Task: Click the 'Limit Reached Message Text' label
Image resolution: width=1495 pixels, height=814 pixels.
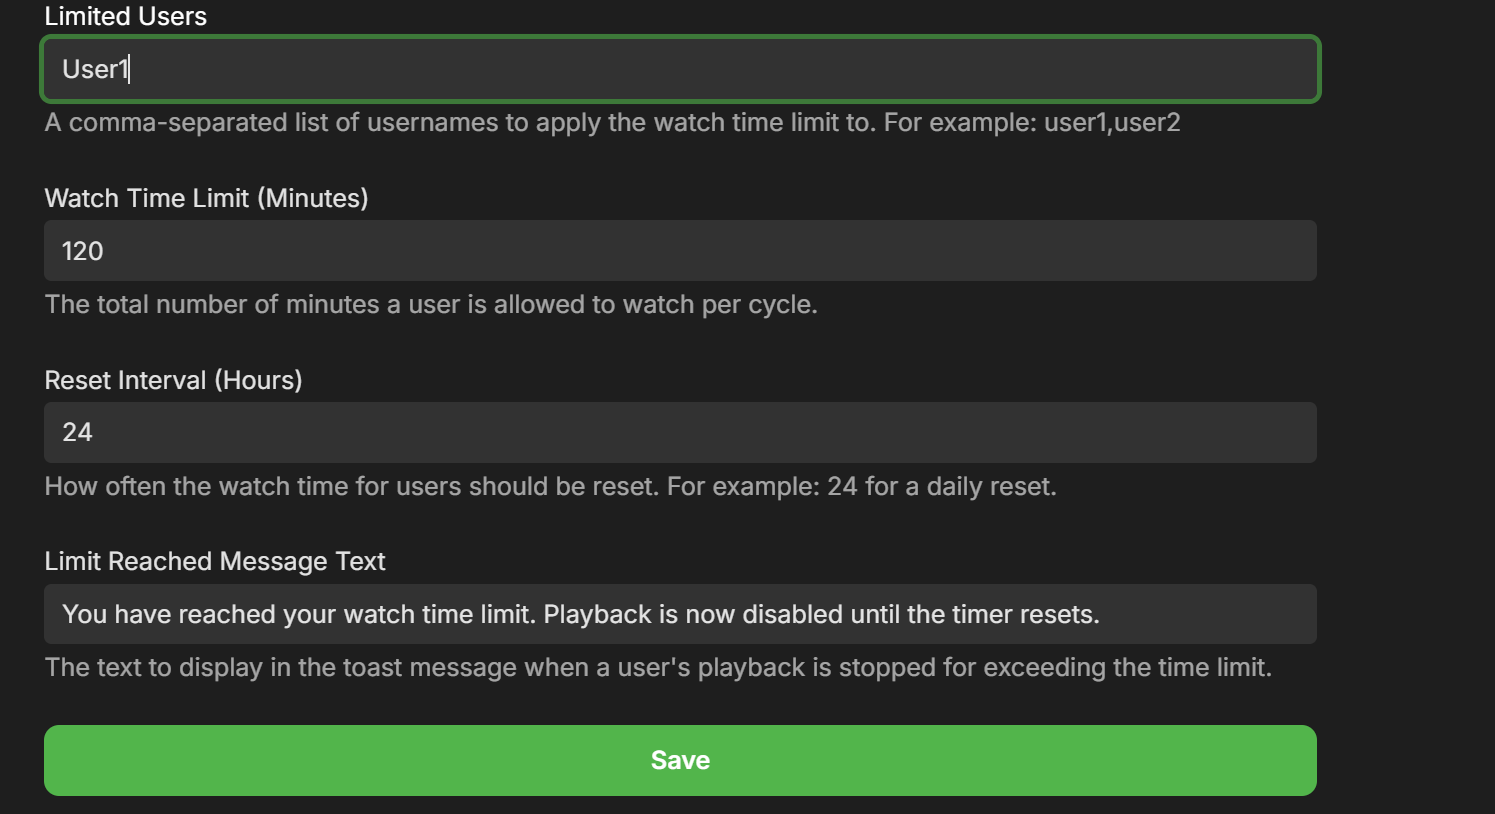Action: (215, 561)
